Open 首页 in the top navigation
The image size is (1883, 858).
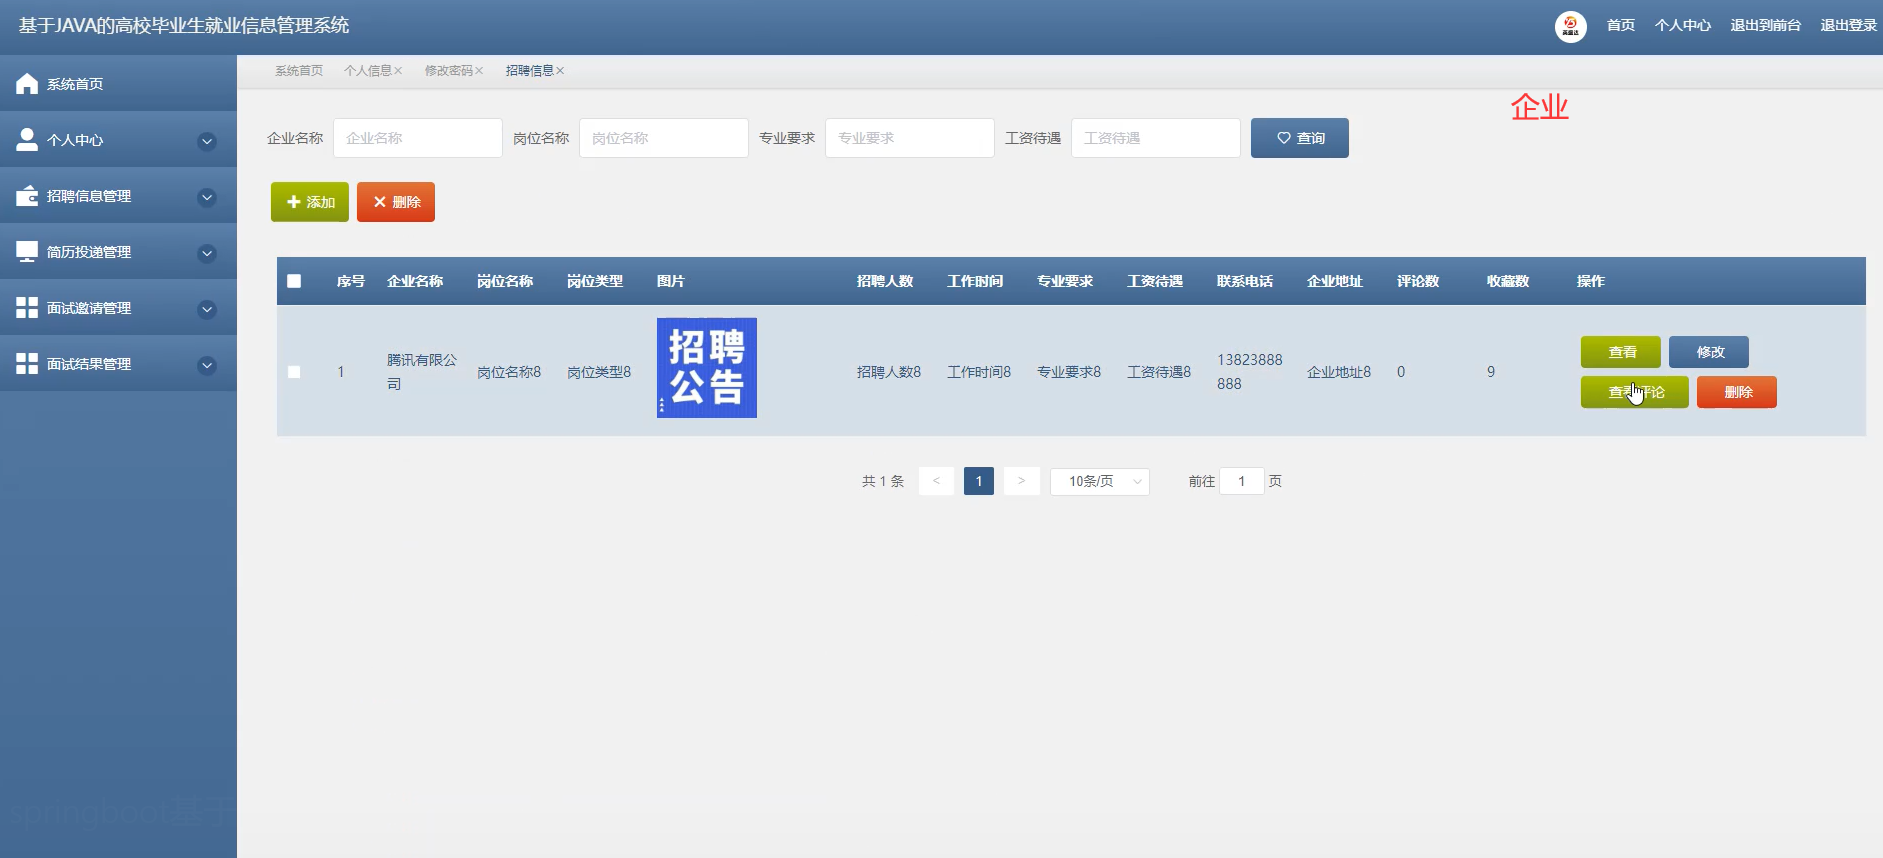click(x=1621, y=26)
